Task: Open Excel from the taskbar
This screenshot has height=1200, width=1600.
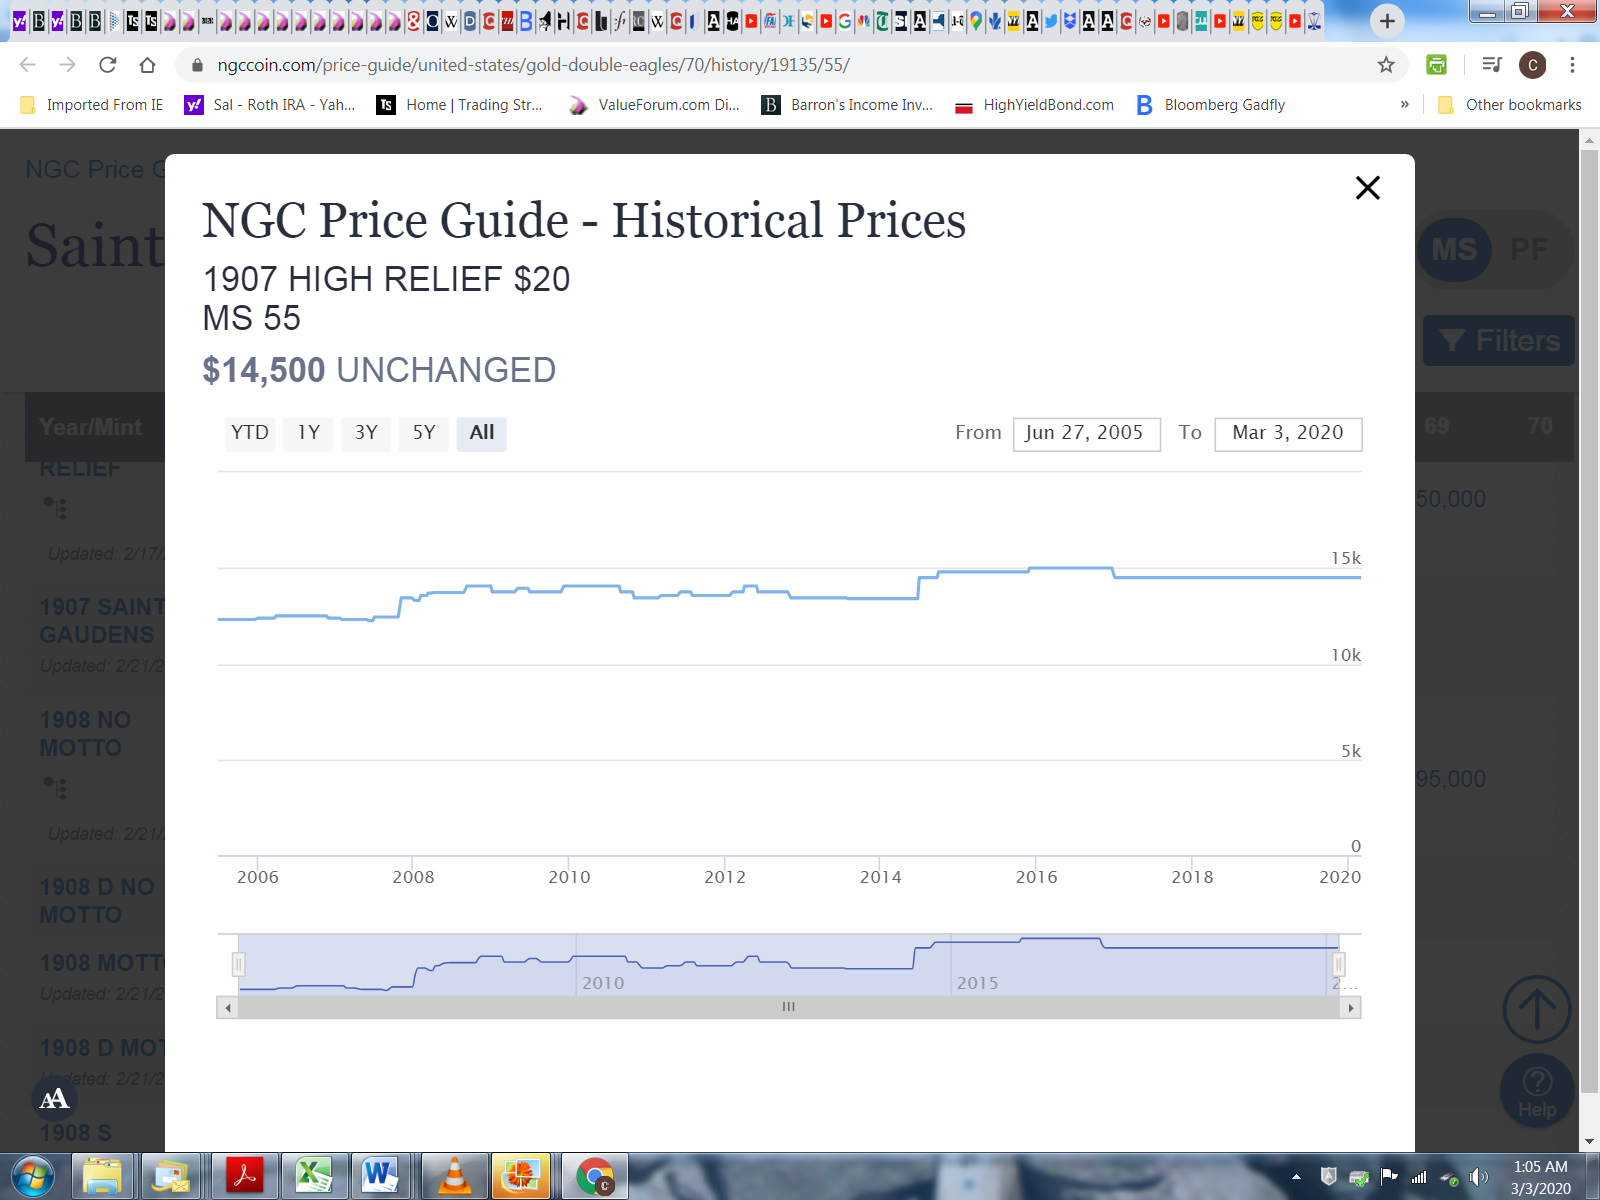Action: point(314,1175)
